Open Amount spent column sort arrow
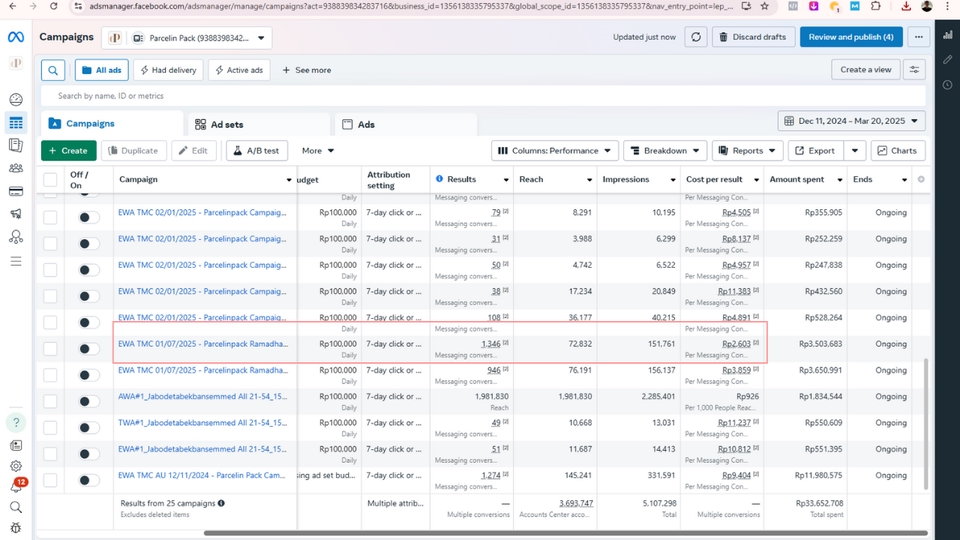Viewport: 960px width, 540px height. click(840, 180)
